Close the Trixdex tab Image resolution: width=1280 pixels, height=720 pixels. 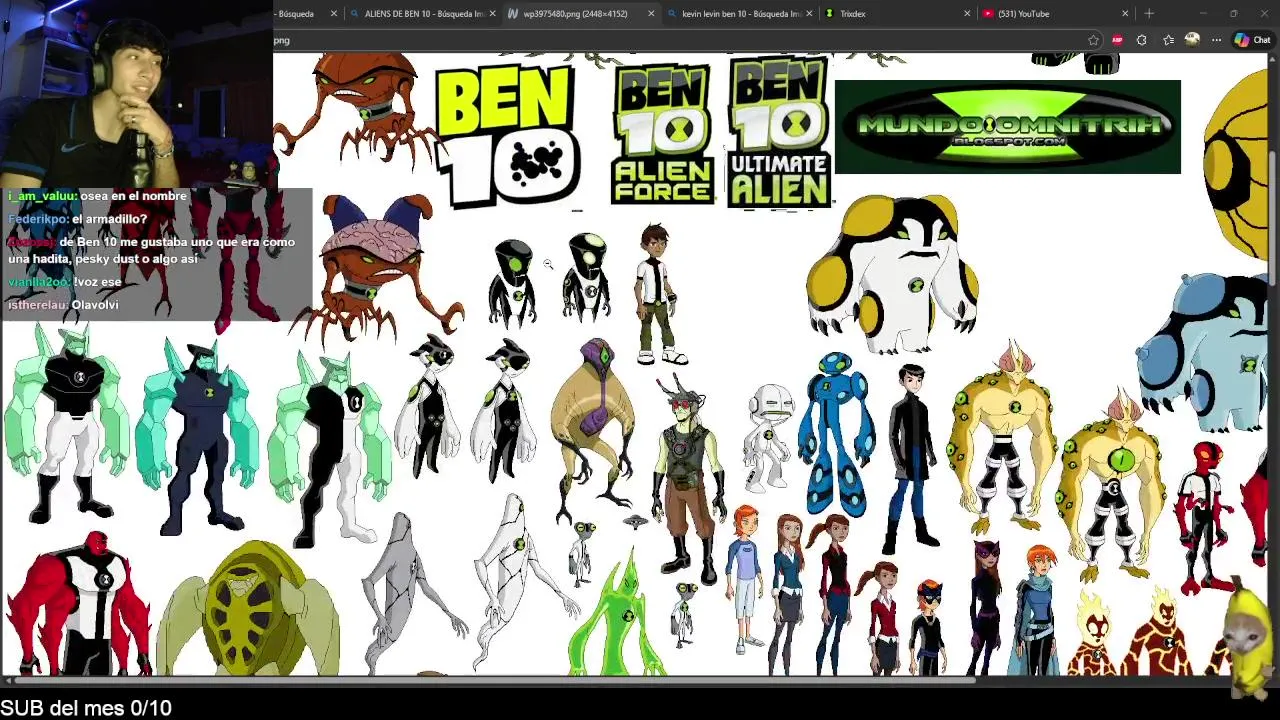click(967, 14)
